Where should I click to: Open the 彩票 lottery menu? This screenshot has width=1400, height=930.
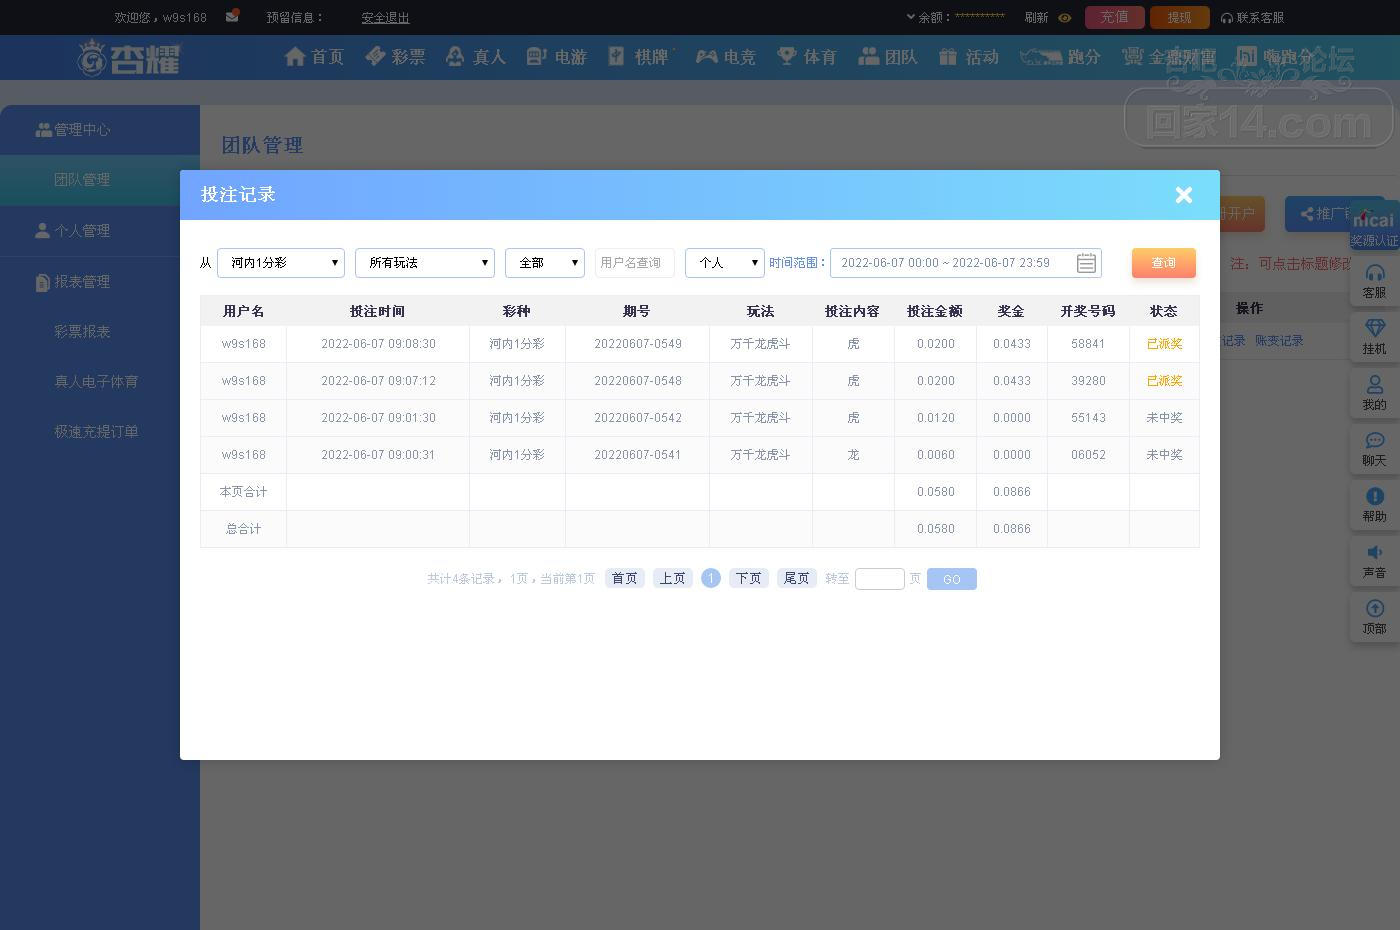(x=395, y=57)
